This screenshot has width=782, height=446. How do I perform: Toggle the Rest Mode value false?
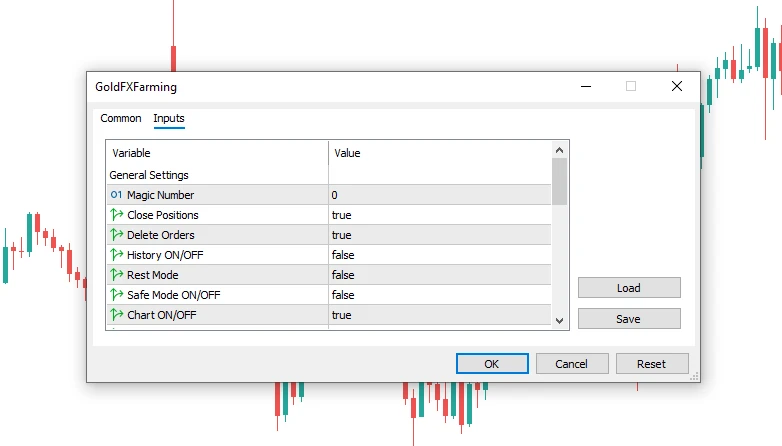440,275
